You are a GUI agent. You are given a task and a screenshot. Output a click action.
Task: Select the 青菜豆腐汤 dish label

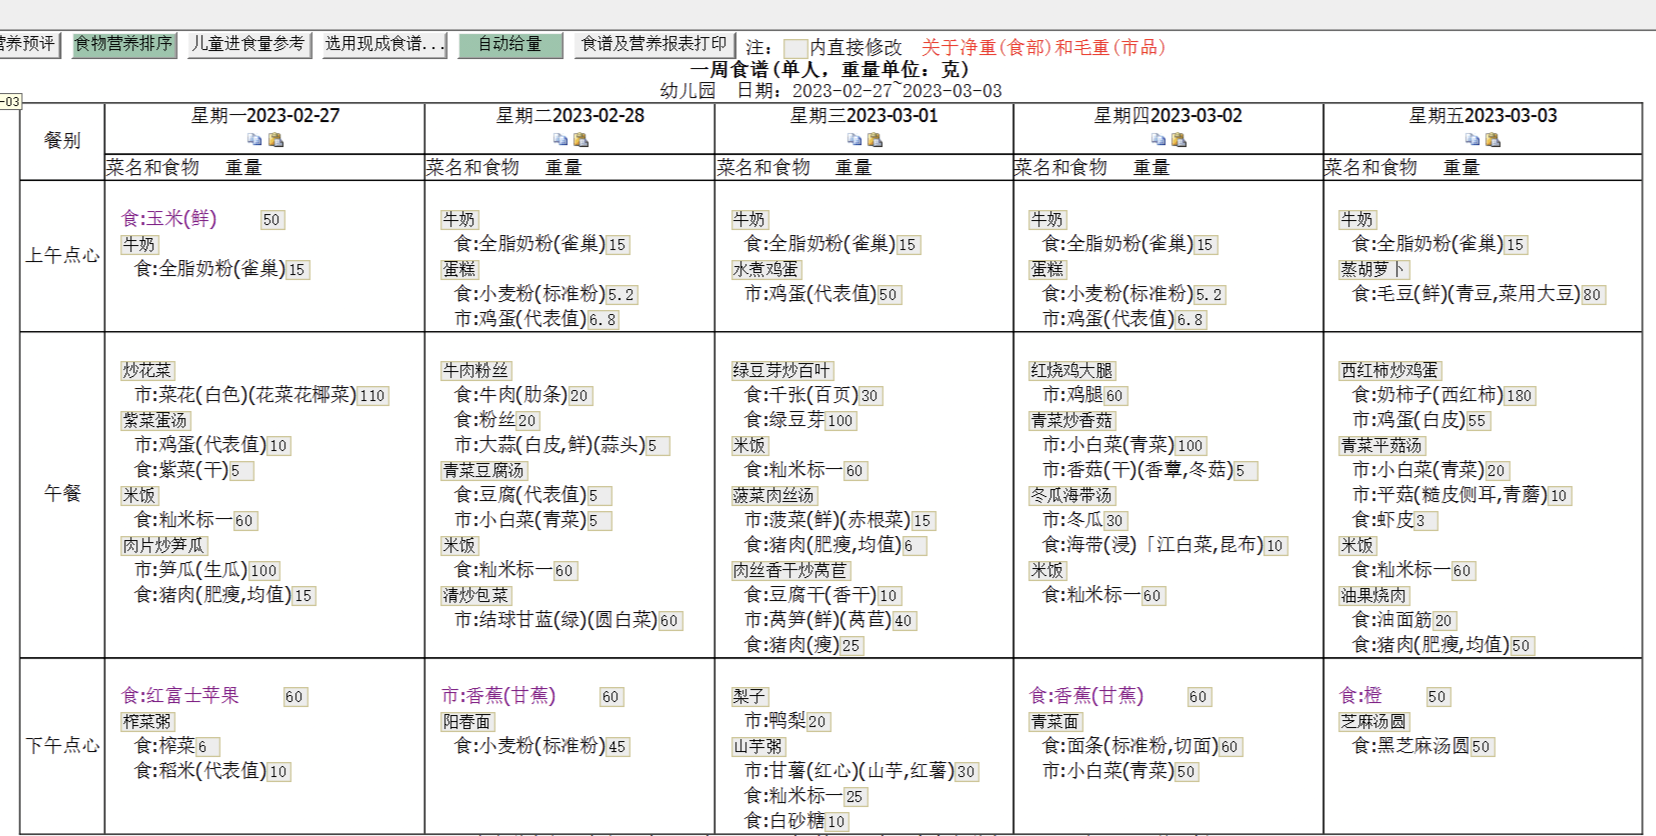click(484, 471)
